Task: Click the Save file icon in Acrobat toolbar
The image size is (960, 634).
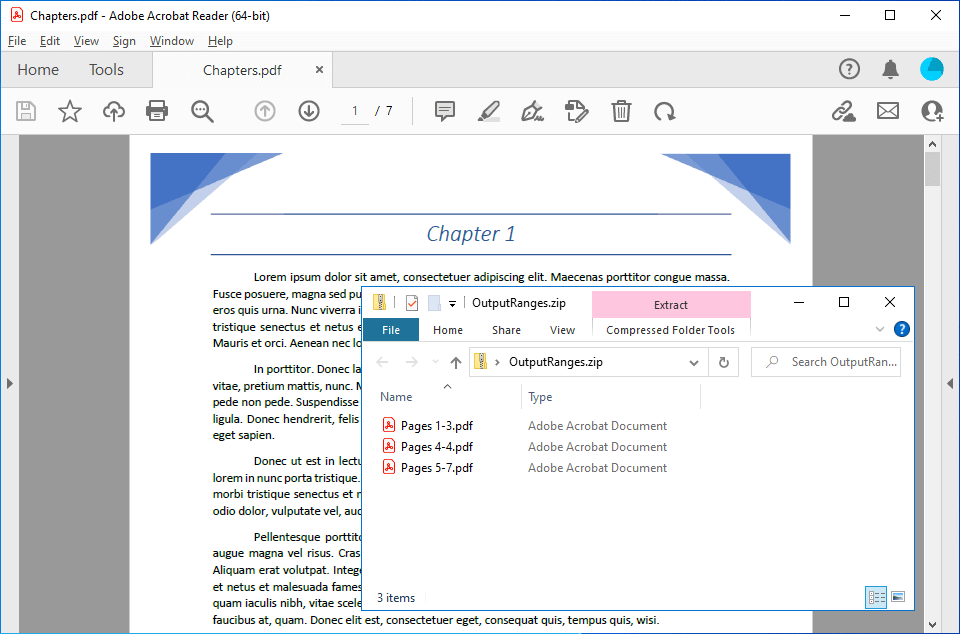Action: pyautogui.click(x=26, y=111)
